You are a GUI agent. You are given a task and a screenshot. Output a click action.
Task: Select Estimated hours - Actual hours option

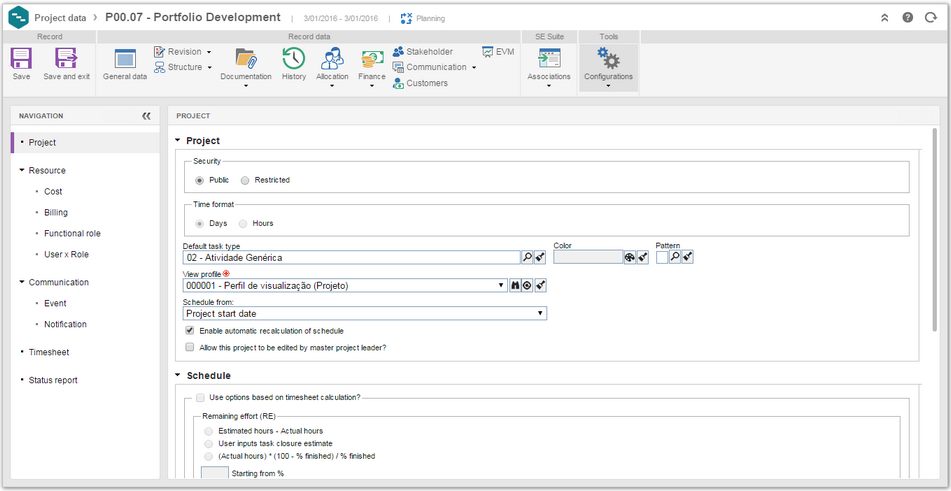pyautogui.click(x=209, y=431)
